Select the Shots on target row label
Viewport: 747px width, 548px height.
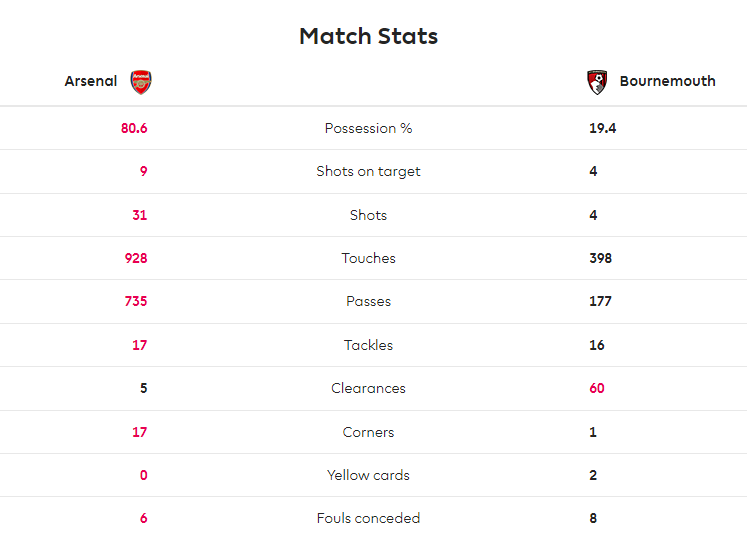(368, 172)
